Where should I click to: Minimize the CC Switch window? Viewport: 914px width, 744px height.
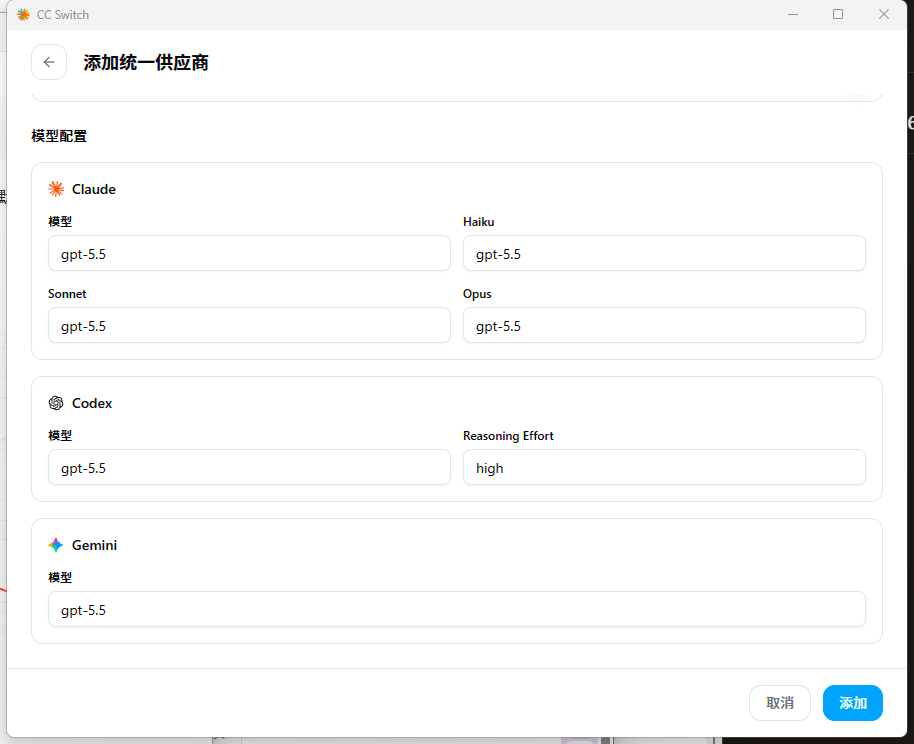click(x=793, y=15)
